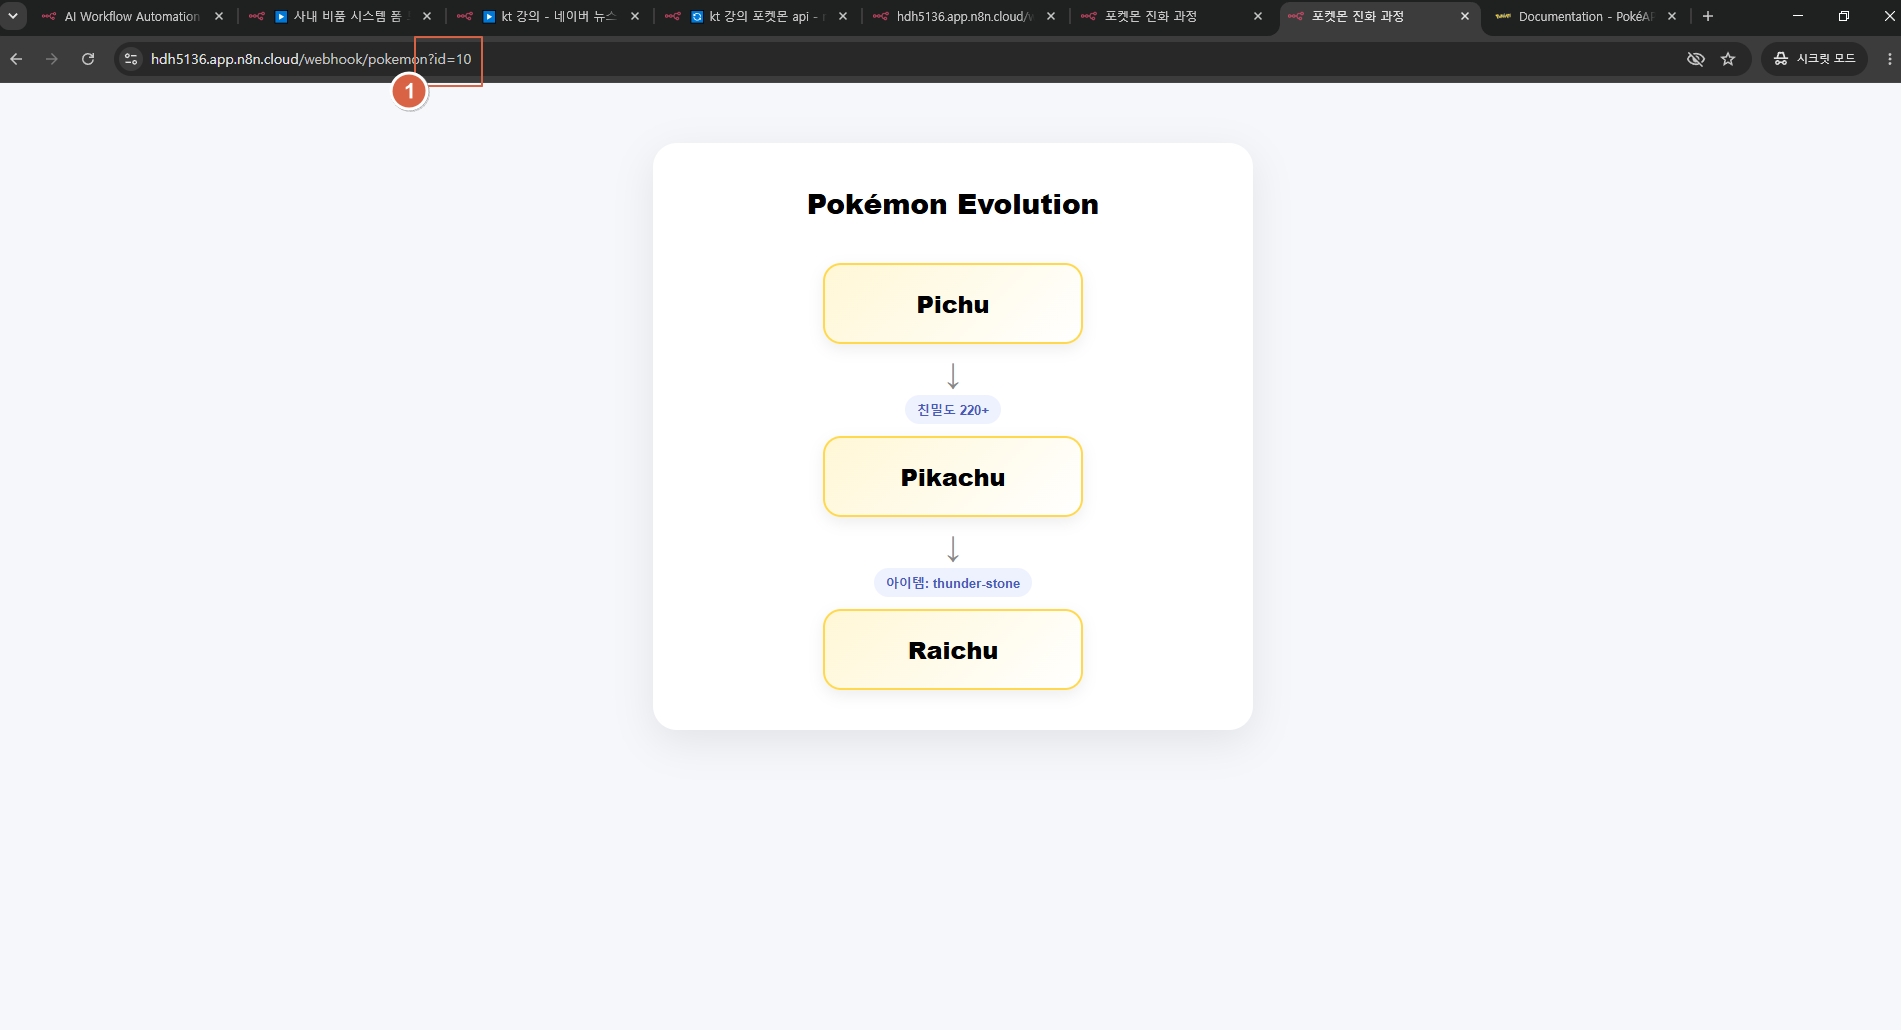Minimize the browser window
Image resolution: width=1901 pixels, height=1030 pixels.
(1798, 16)
